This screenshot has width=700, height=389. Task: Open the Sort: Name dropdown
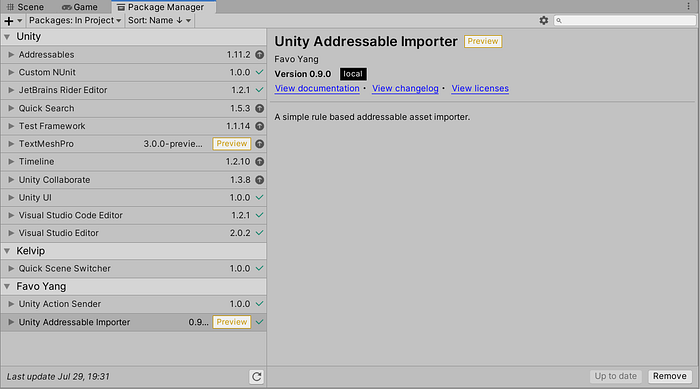pos(159,21)
